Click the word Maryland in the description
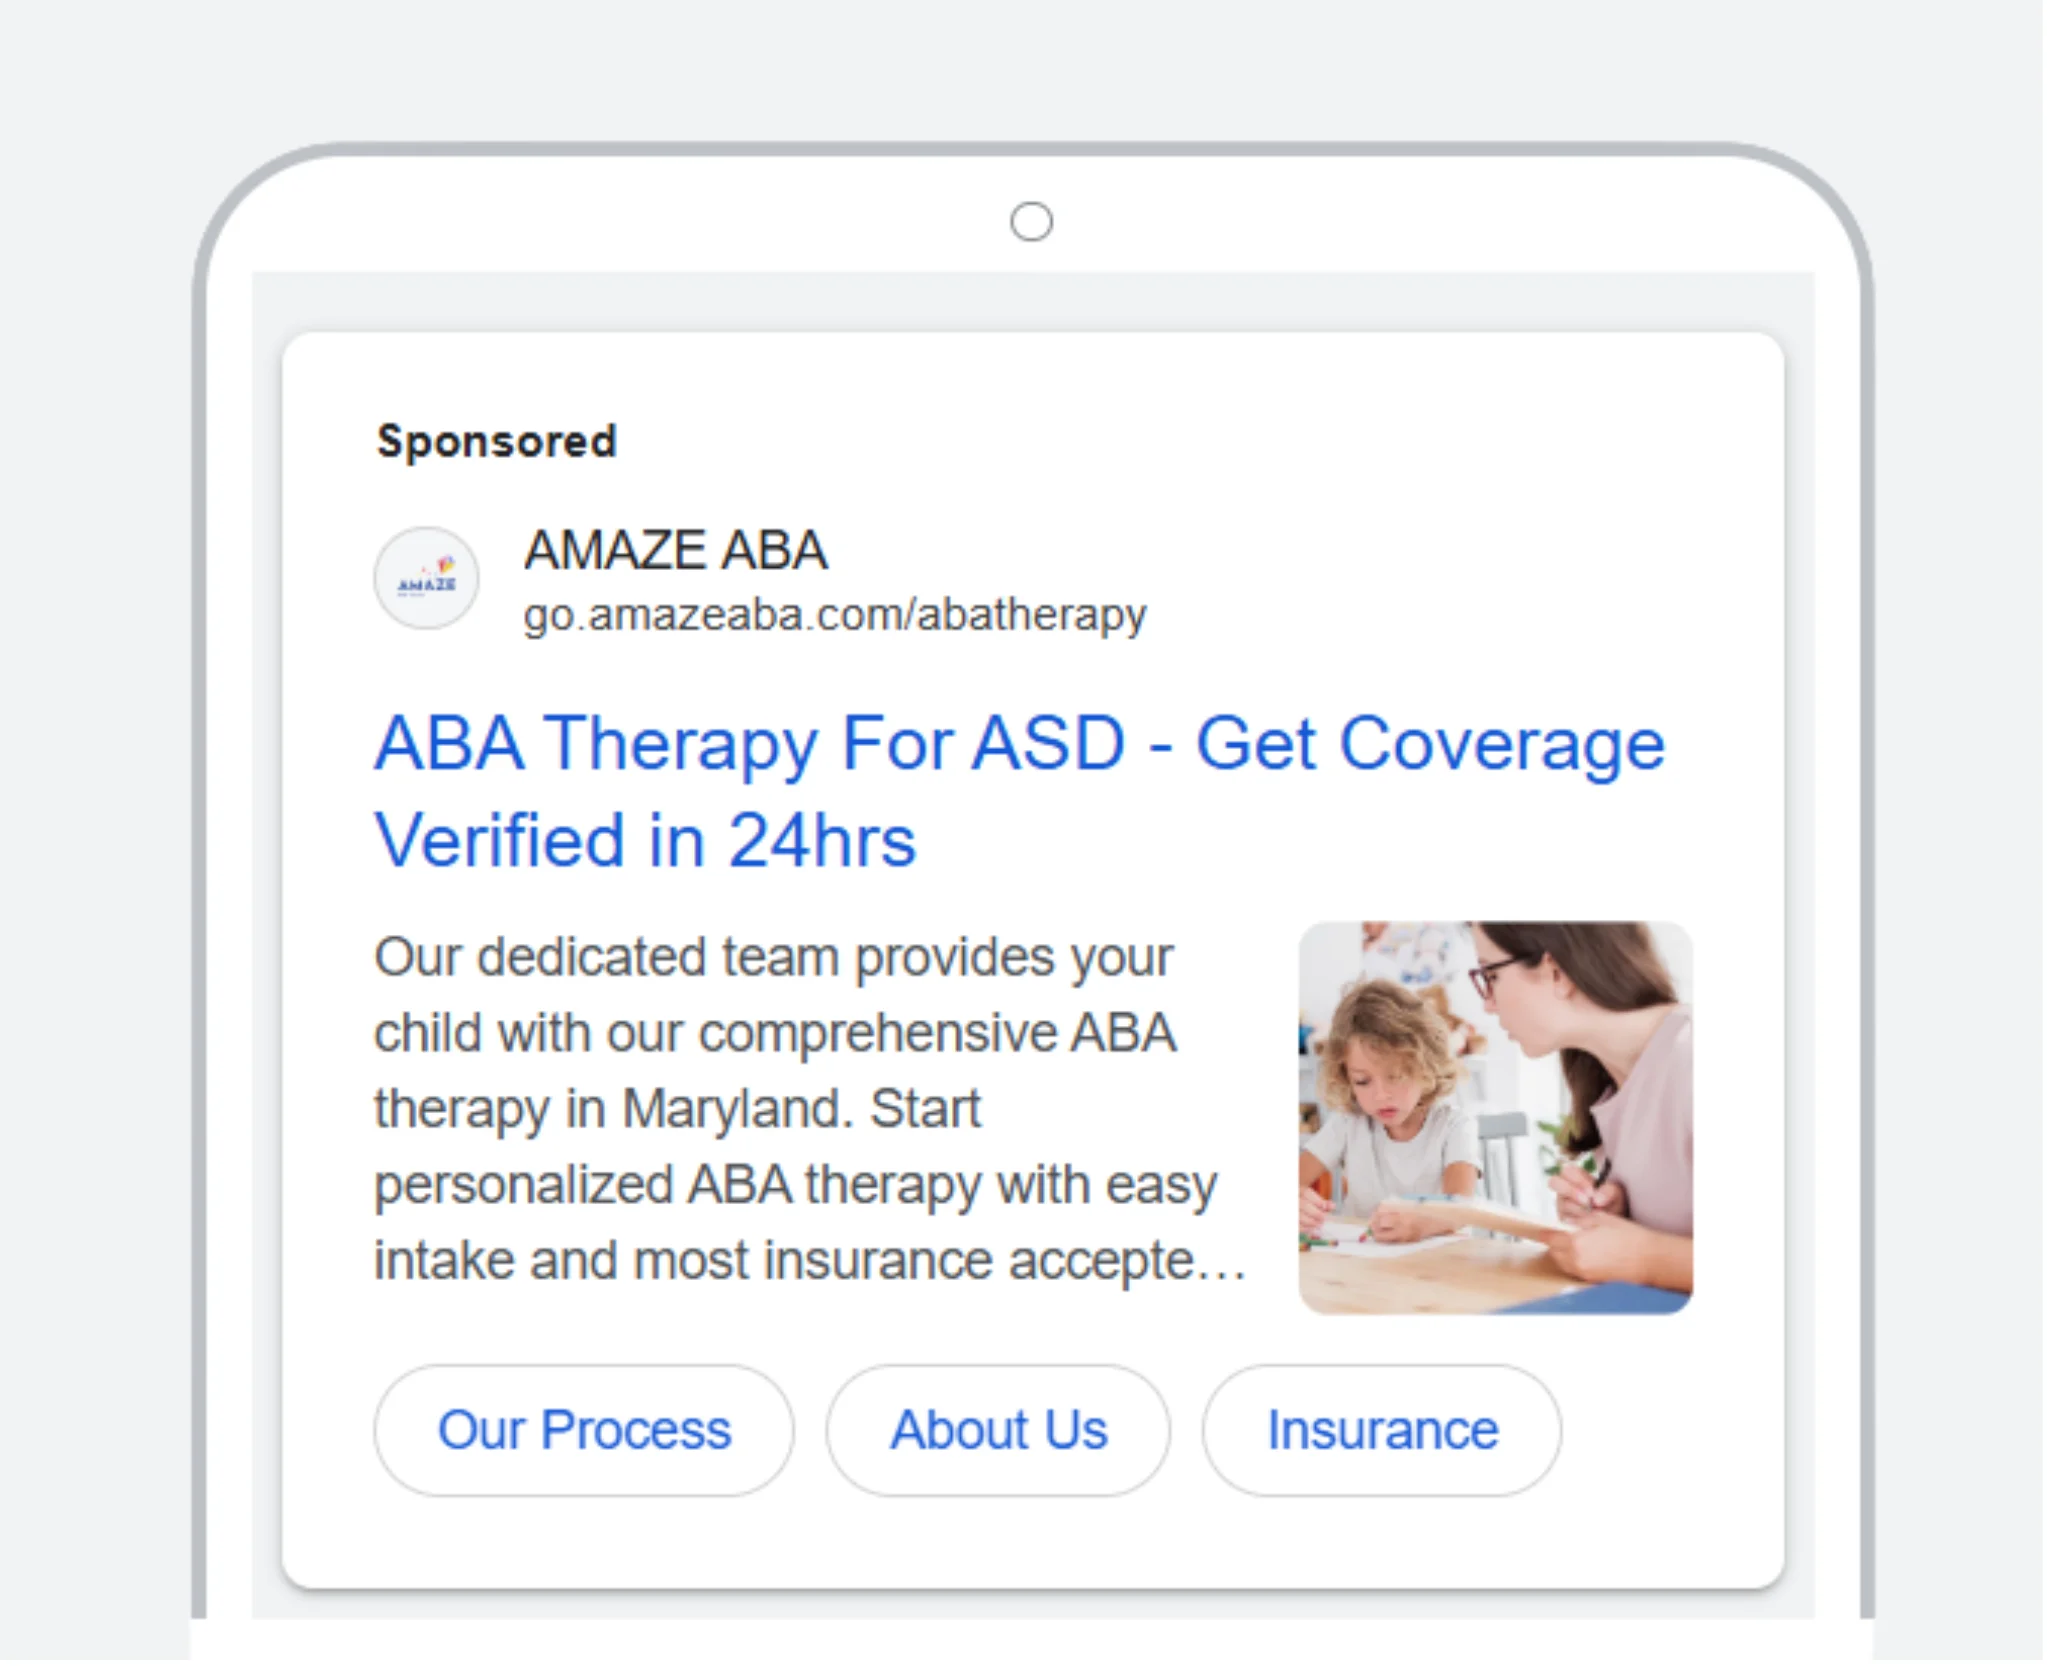Viewport: 2047px width, 1666px height. 737,1109
